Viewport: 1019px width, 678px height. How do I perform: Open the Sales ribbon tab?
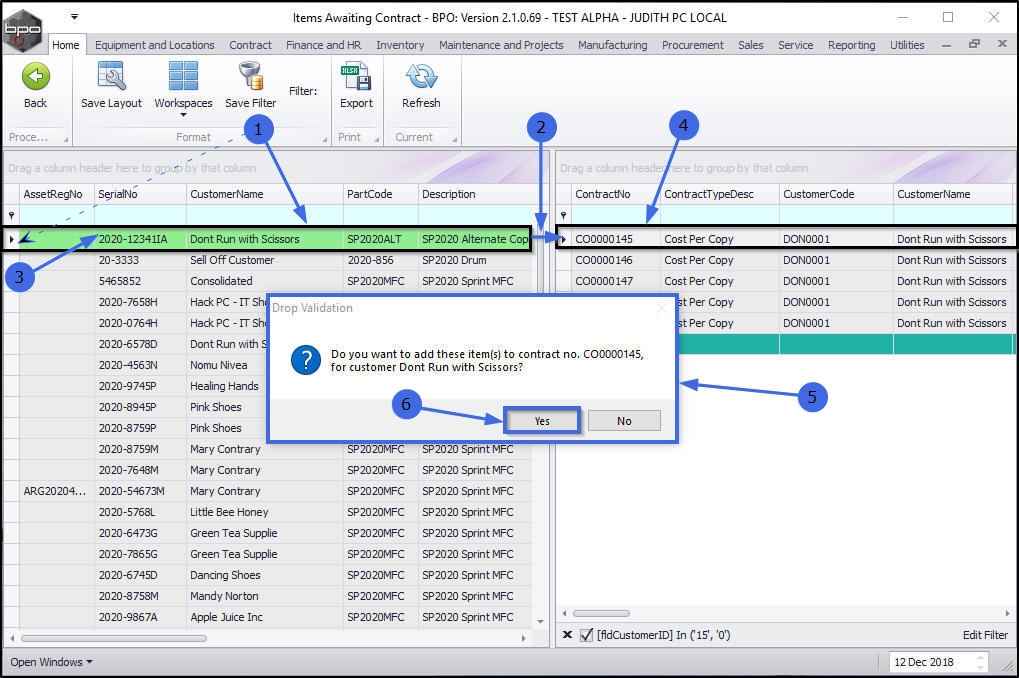pyautogui.click(x=751, y=45)
